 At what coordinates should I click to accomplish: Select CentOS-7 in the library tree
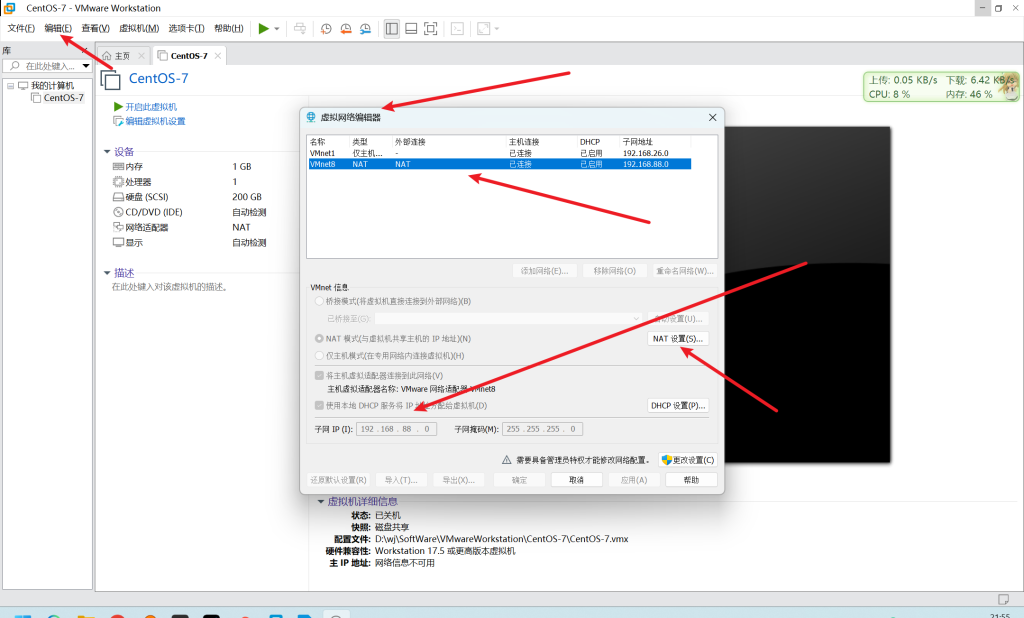pyautogui.click(x=63, y=98)
